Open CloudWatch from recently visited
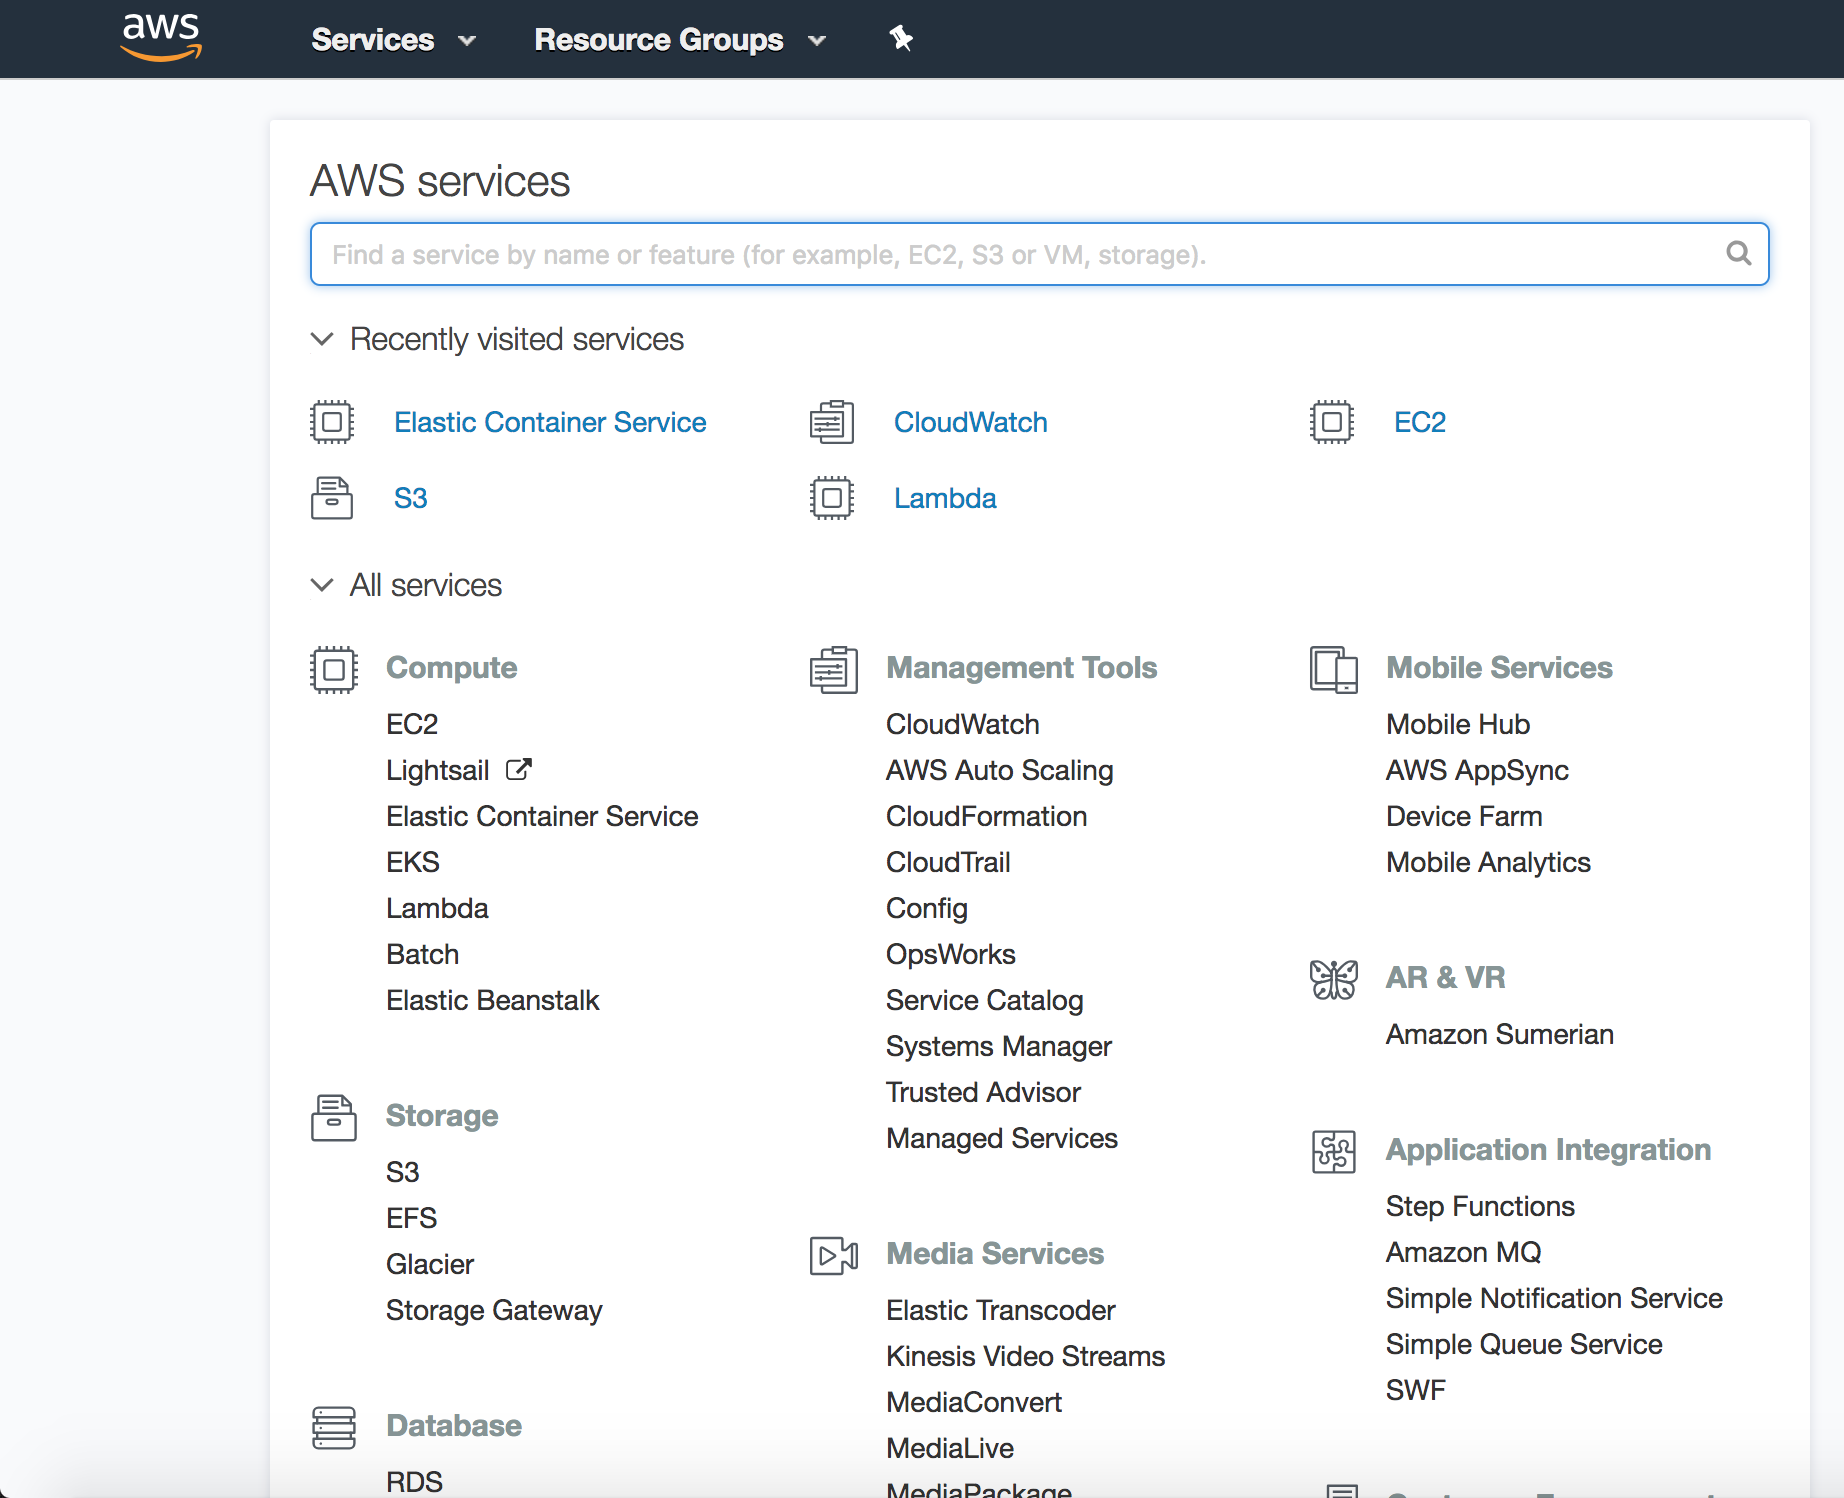The width and height of the screenshot is (1844, 1498). (x=970, y=422)
